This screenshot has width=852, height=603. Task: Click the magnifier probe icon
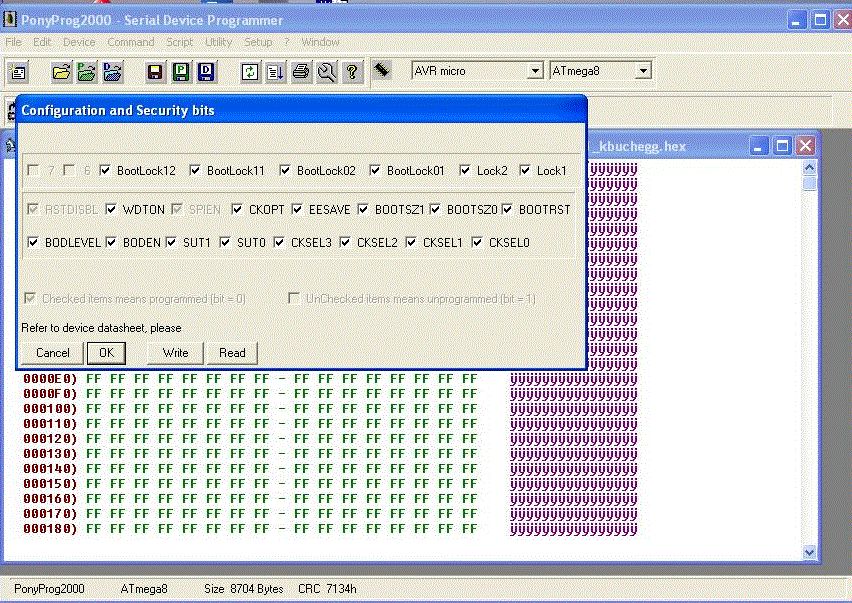(x=327, y=72)
